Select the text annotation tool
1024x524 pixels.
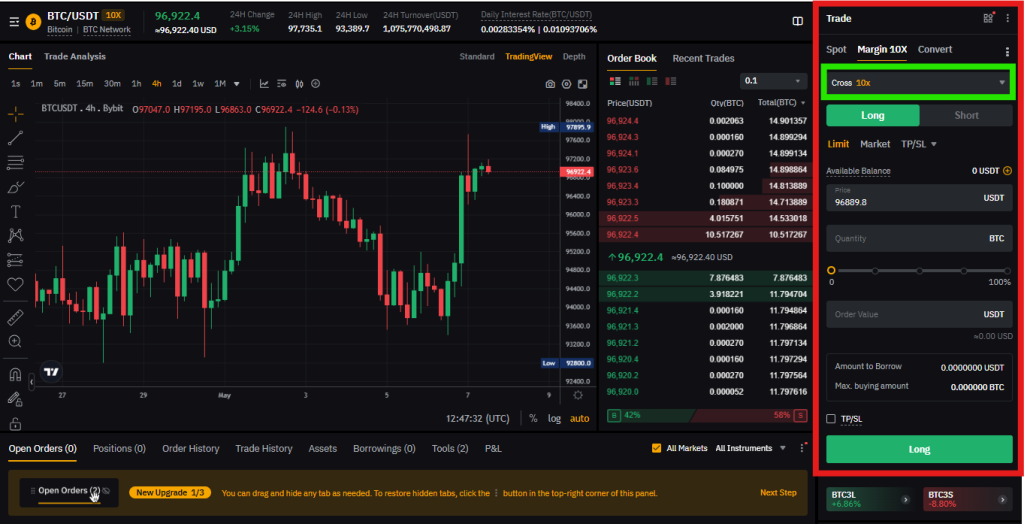tap(16, 211)
